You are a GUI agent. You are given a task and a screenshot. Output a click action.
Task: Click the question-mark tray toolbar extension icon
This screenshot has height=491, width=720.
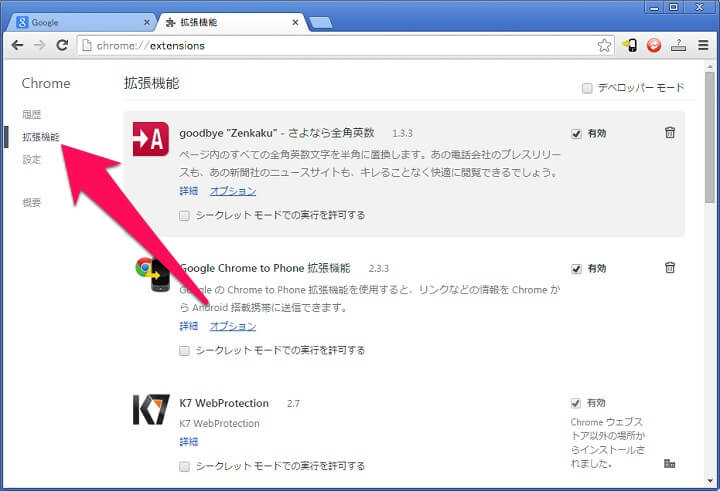click(x=678, y=45)
